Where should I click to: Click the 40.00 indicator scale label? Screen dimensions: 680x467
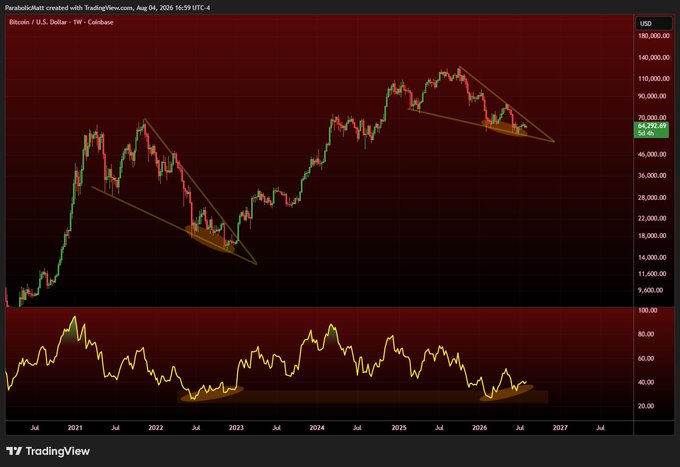click(x=646, y=382)
